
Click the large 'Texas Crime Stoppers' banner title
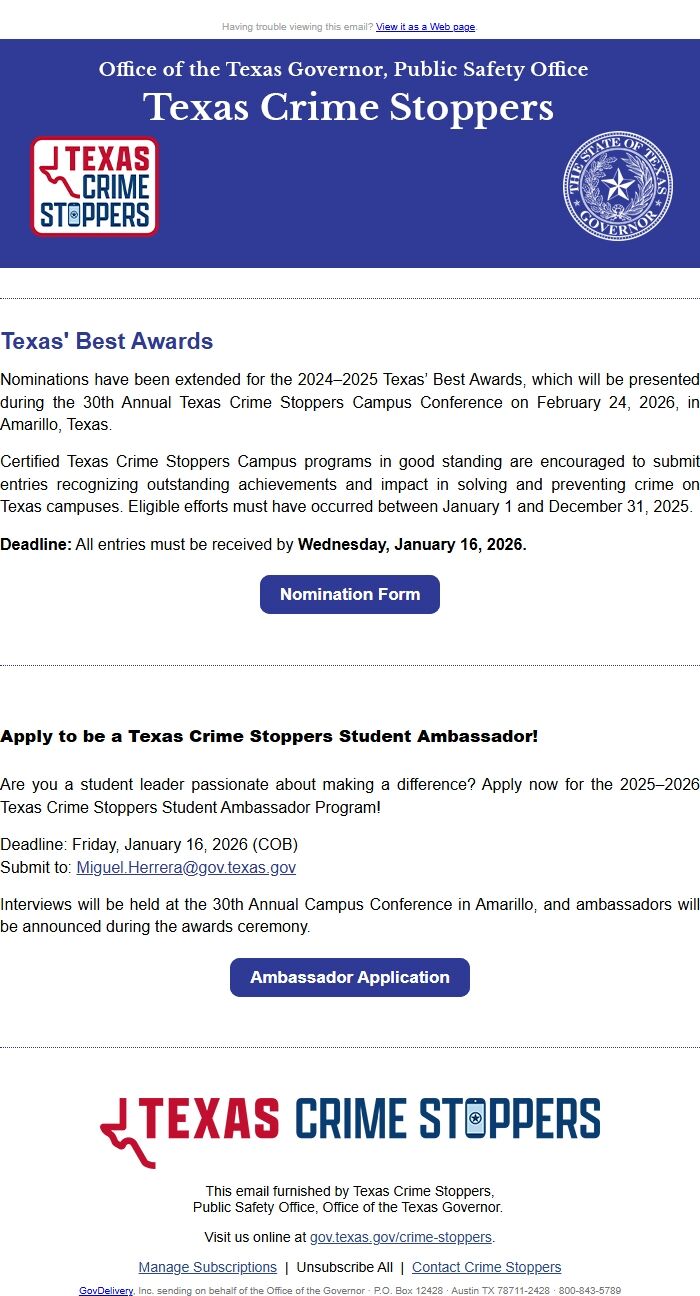348,108
